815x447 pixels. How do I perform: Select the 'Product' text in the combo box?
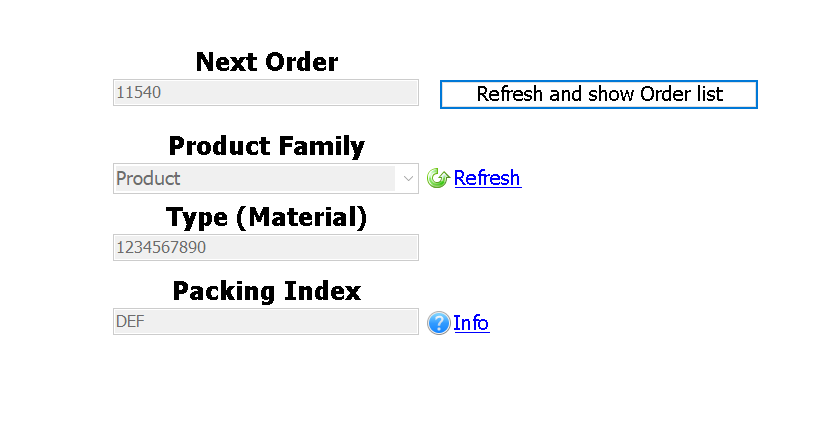149,179
